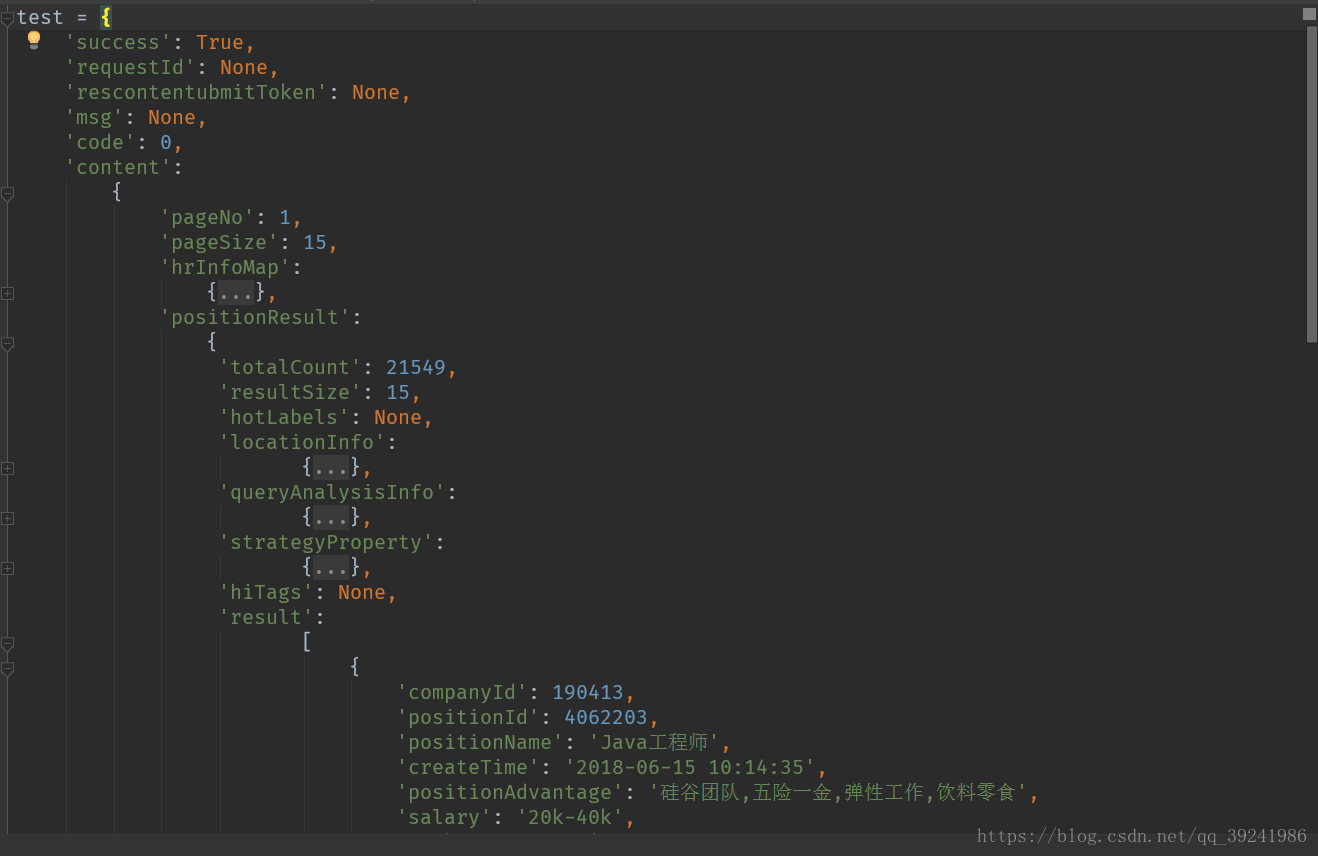Image resolution: width=1318 pixels, height=856 pixels.
Task: Collapse the first result item brace fold marker
Action: pyautogui.click(x=7, y=668)
